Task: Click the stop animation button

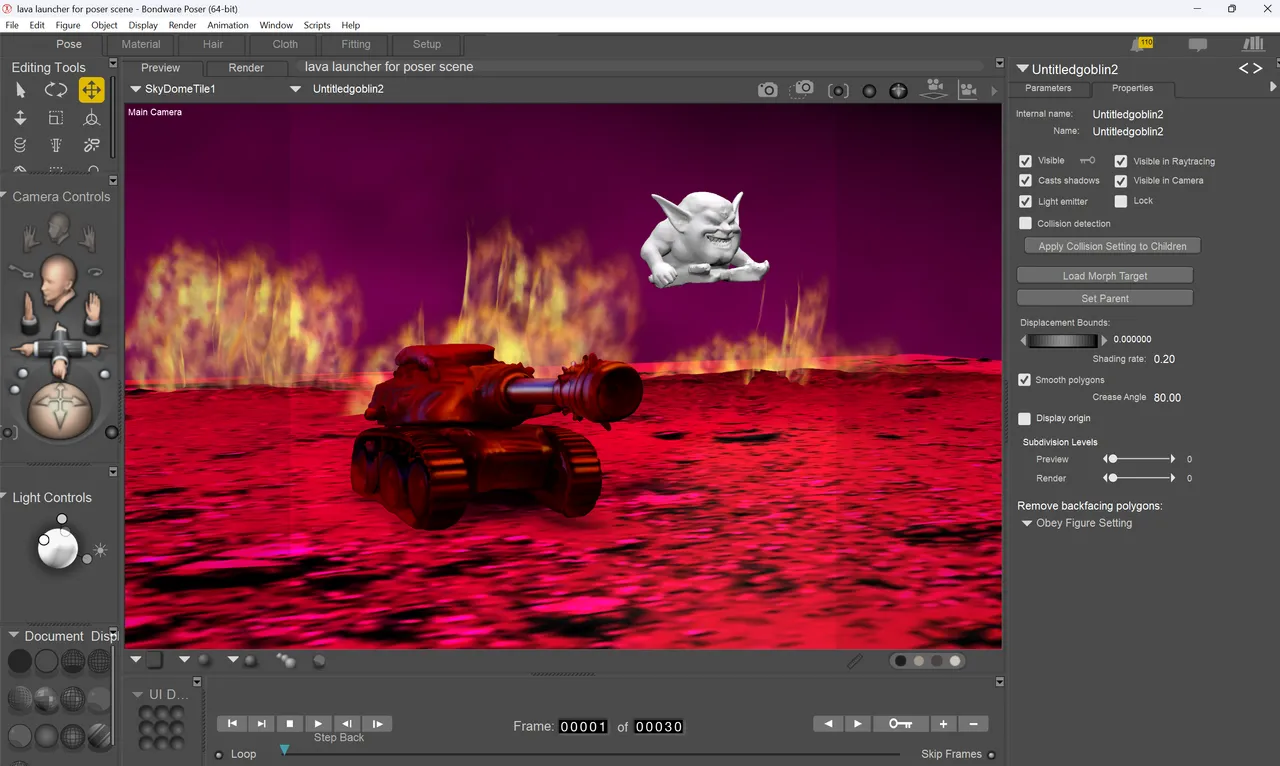Action: tap(290, 724)
